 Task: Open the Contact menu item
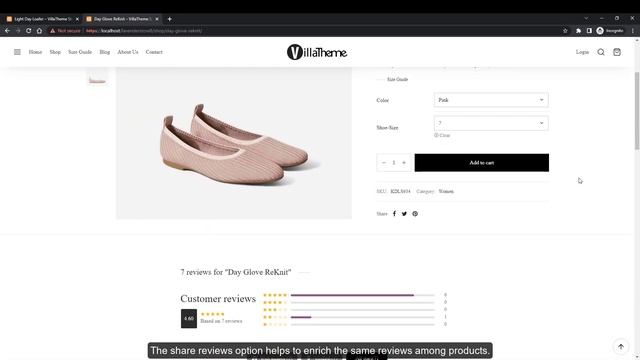[154, 52]
